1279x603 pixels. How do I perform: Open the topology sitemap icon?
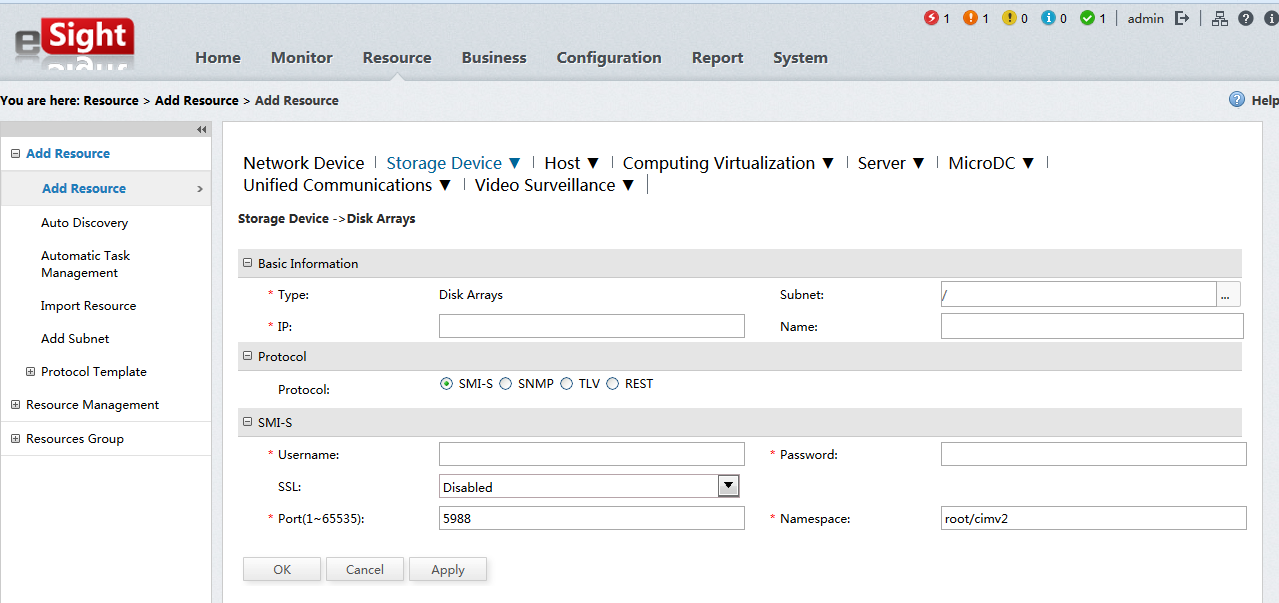point(1219,18)
